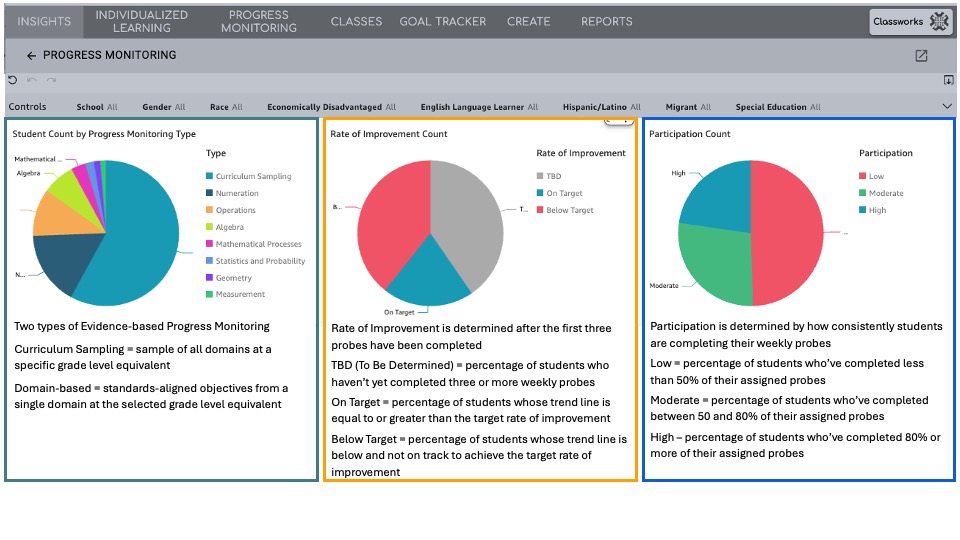This screenshot has width=960, height=540.
Task: Click the 'Controls' label
Action: 27,107
